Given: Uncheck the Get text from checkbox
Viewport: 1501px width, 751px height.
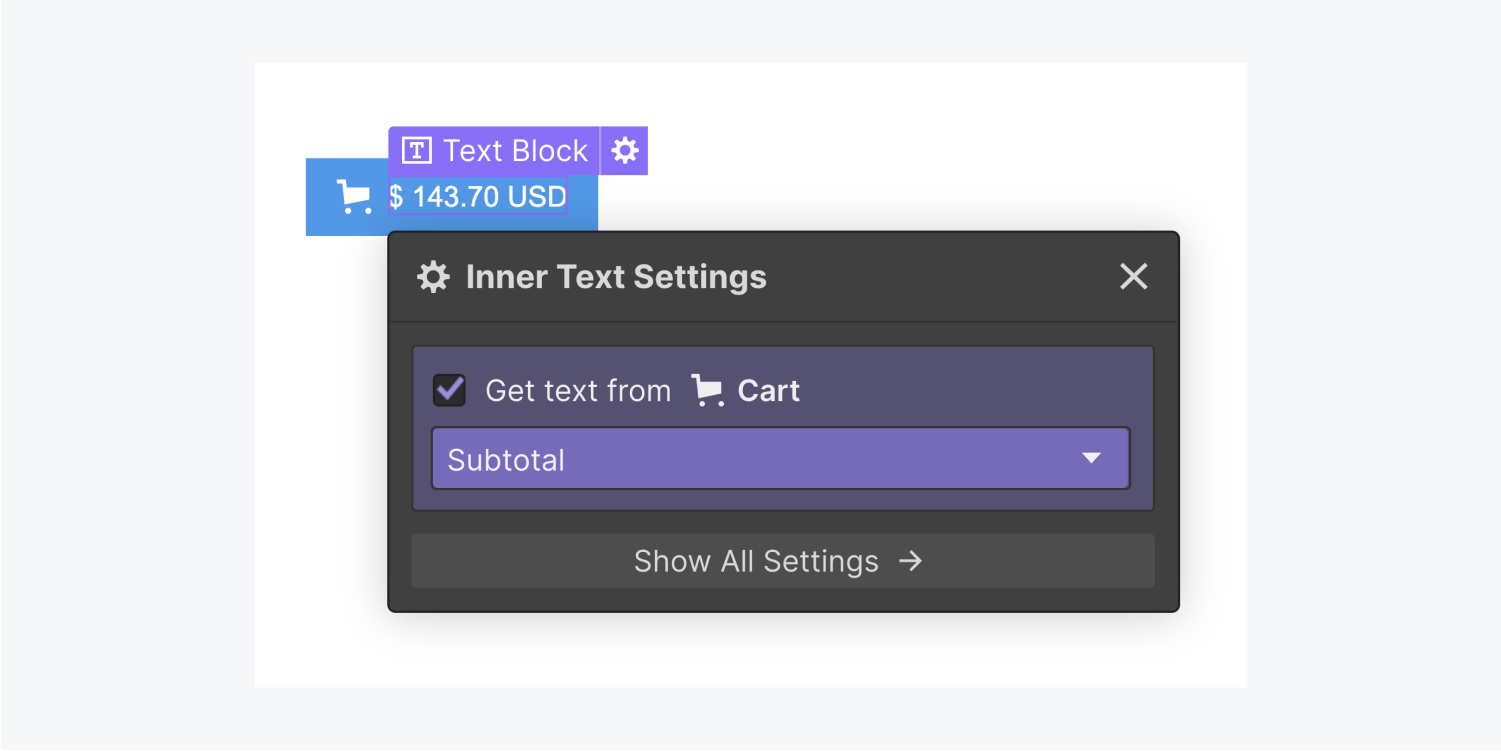Looking at the screenshot, I should tap(449, 390).
